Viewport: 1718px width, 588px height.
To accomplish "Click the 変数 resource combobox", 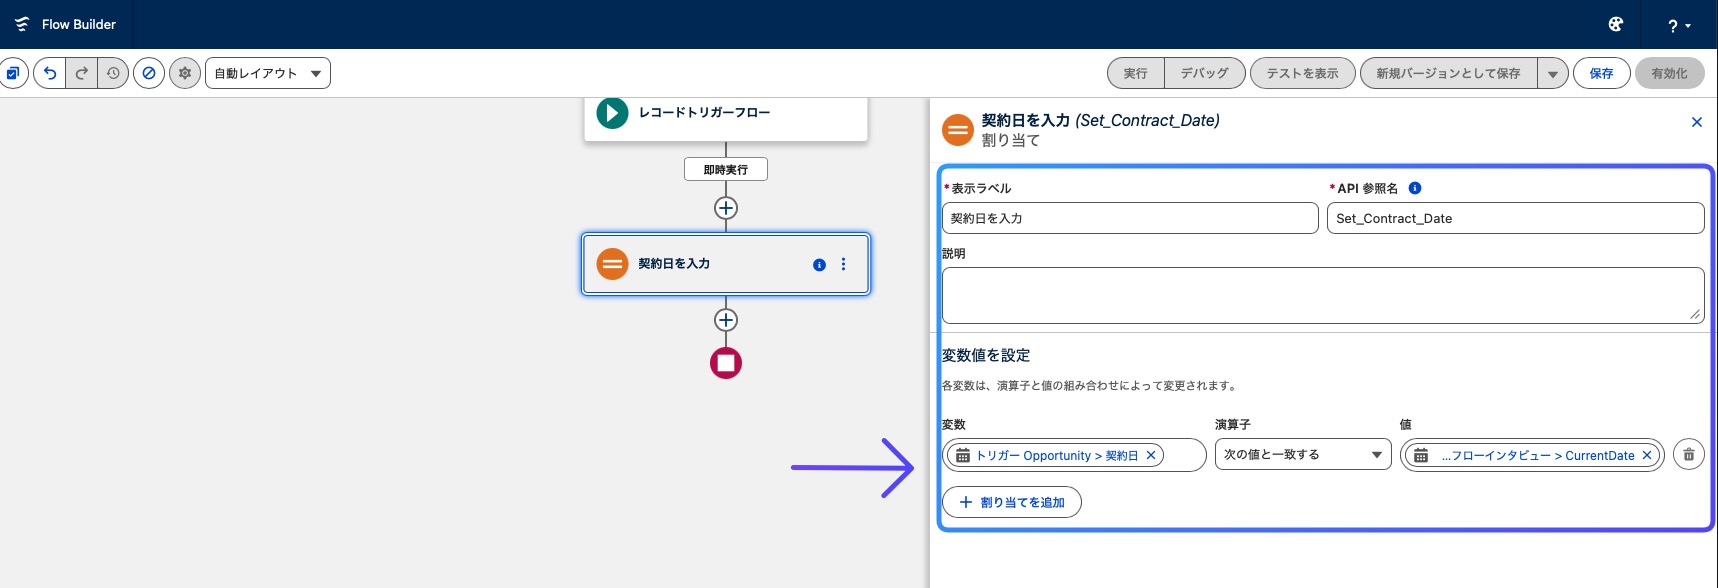I will pos(1074,455).
